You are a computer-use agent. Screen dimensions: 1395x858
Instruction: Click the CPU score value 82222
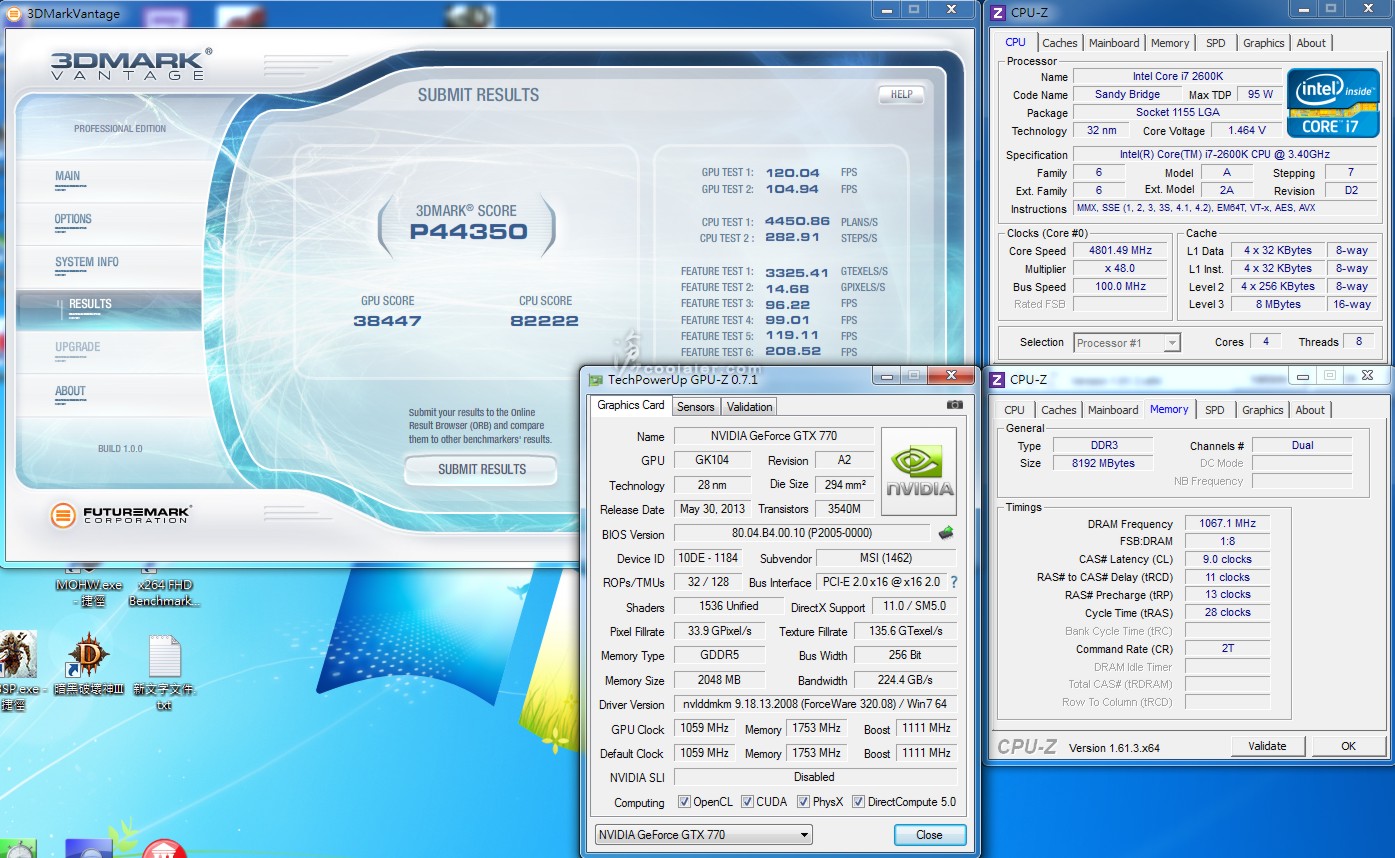545,321
